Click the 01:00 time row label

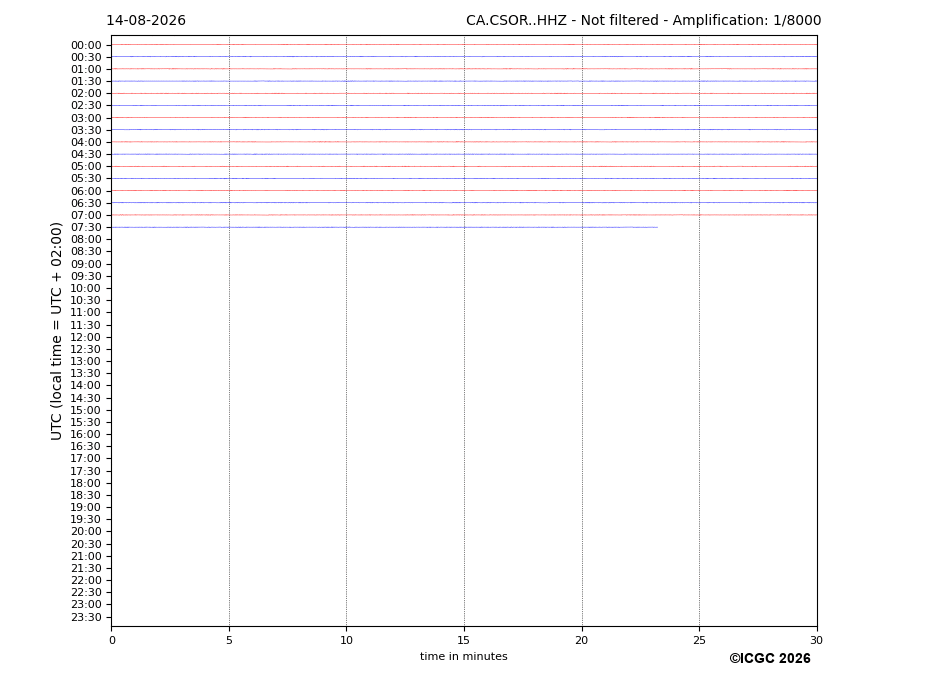[x=86, y=70]
